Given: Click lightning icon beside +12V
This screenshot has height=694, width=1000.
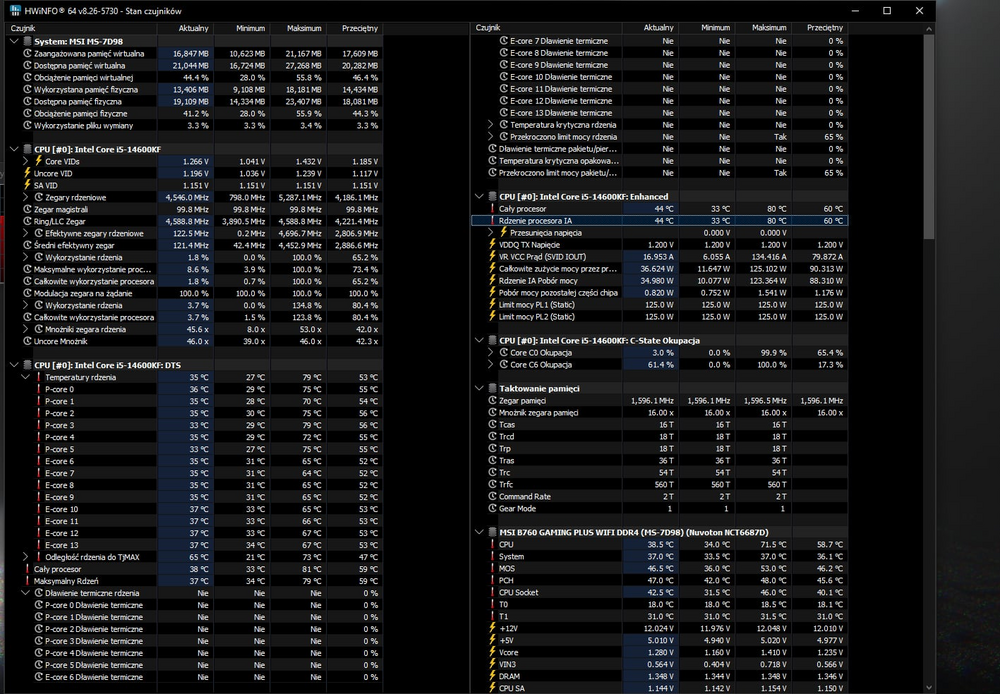Looking at the screenshot, I should (x=492, y=629).
